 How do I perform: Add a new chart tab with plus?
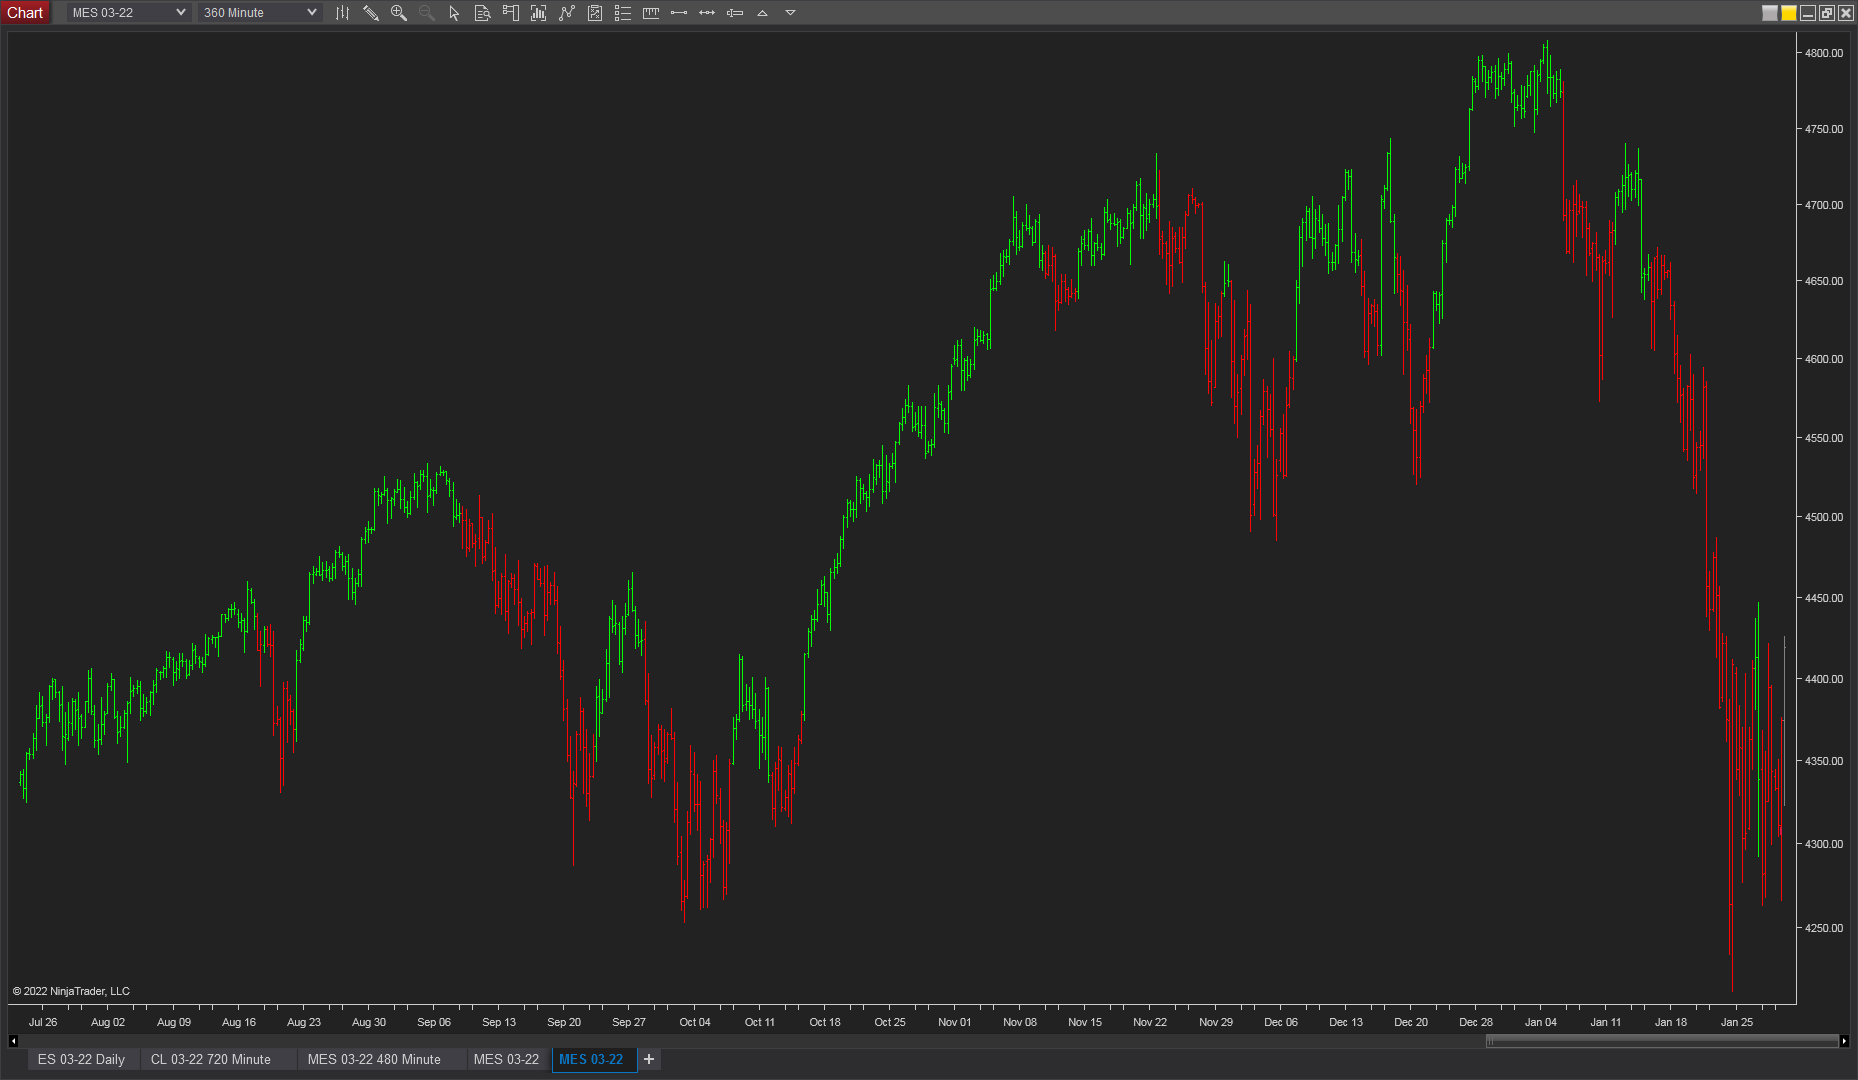649,1059
